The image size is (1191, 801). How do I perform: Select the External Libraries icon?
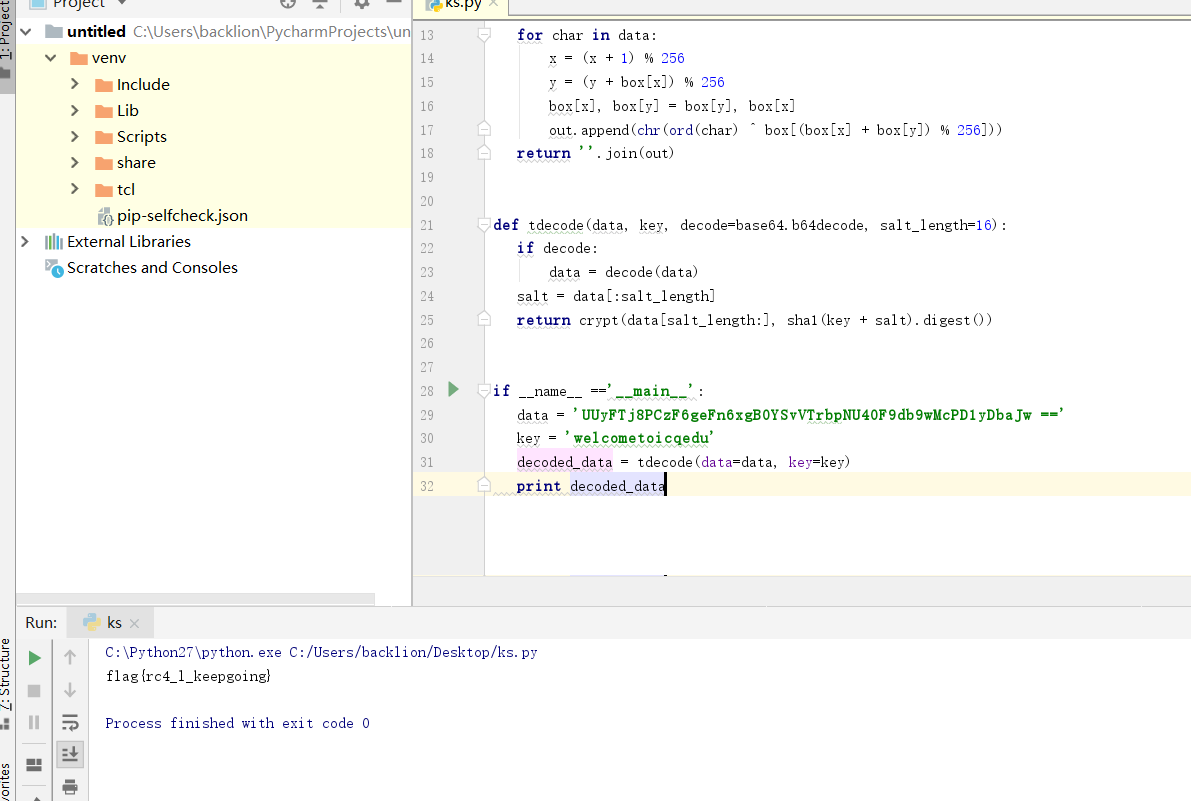[x=53, y=241]
